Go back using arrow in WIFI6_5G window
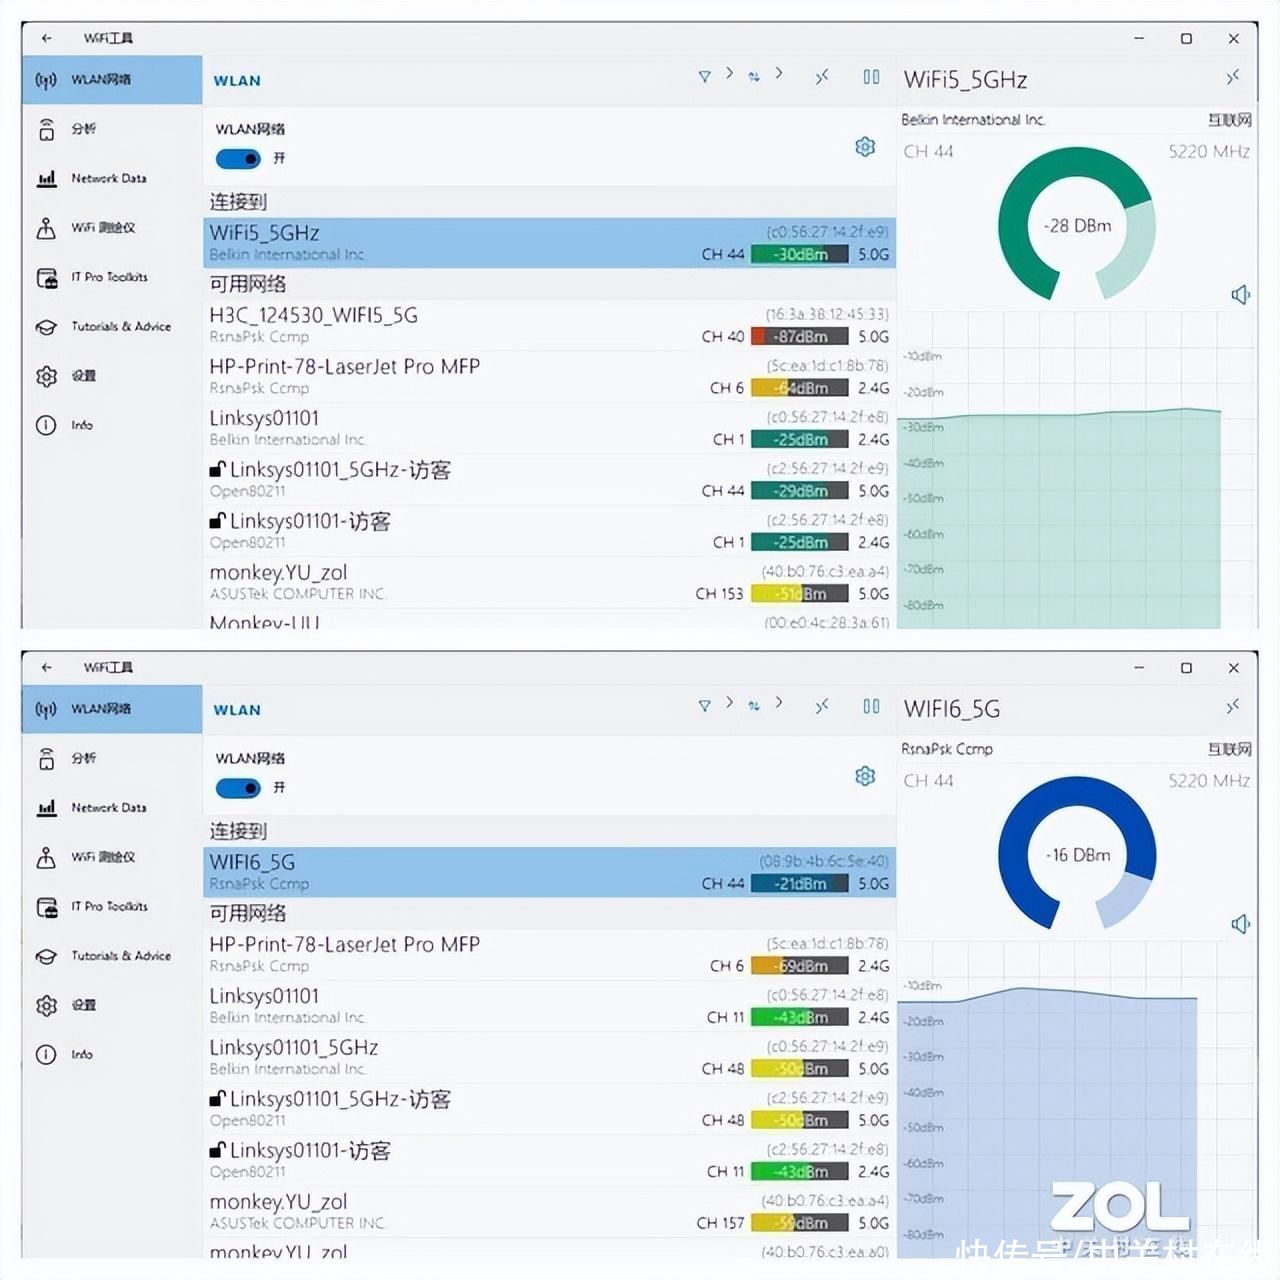The image size is (1280, 1280). [46, 667]
